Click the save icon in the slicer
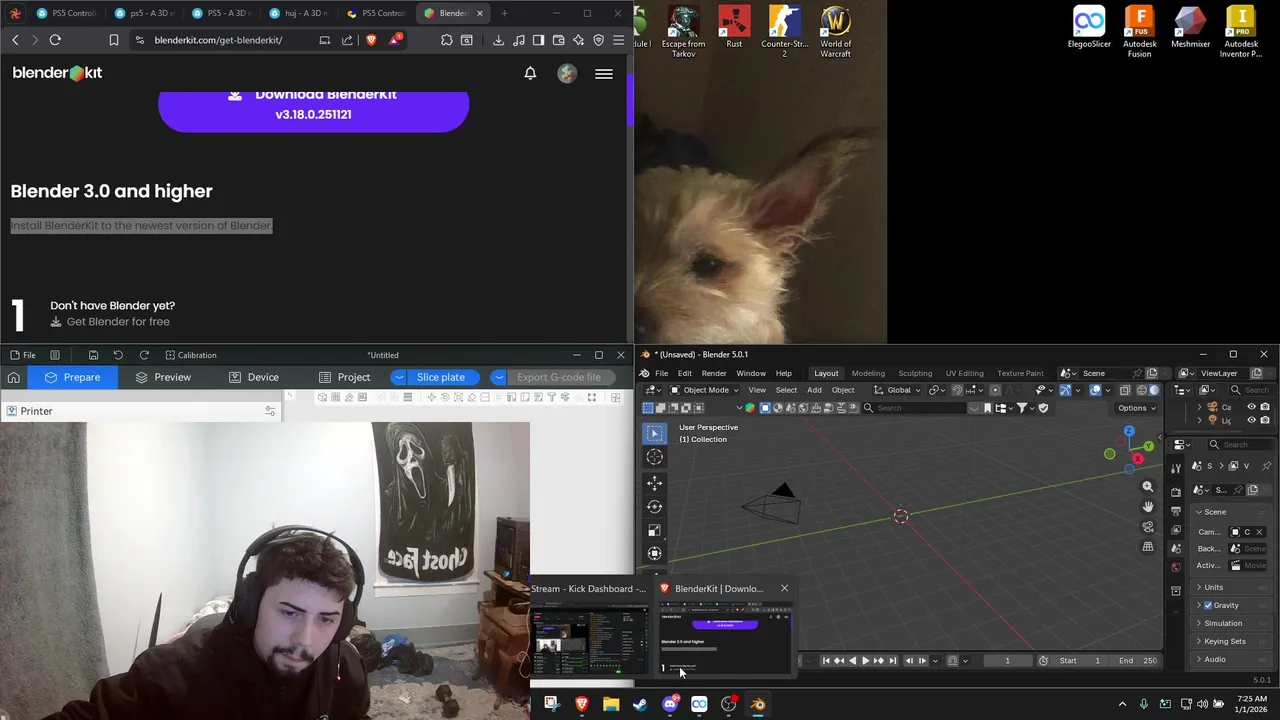The height and width of the screenshot is (720, 1280). [93, 355]
